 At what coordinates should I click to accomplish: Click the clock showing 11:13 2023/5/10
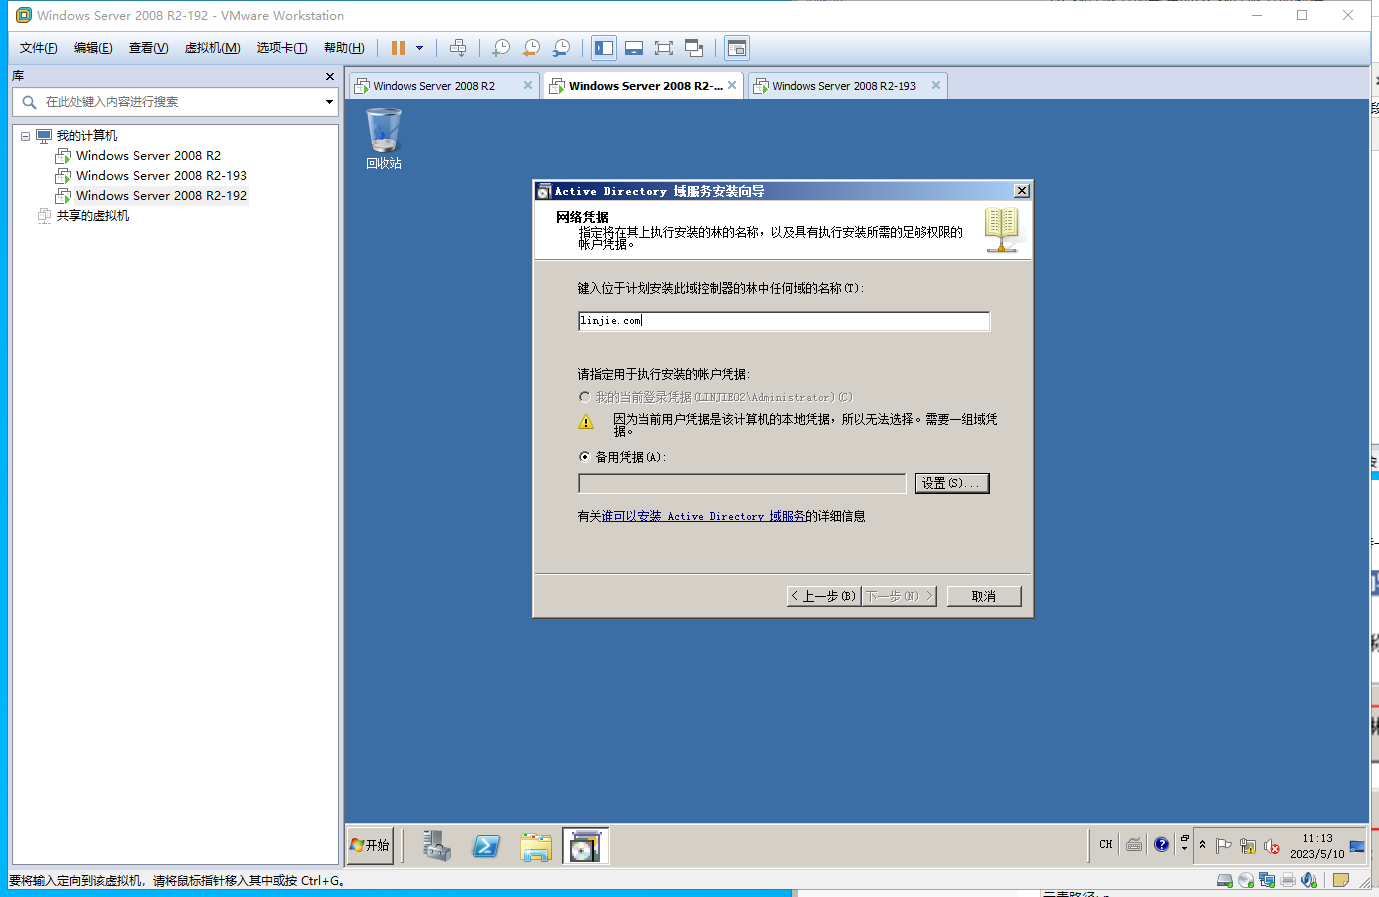pyautogui.click(x=1317, y=846)
